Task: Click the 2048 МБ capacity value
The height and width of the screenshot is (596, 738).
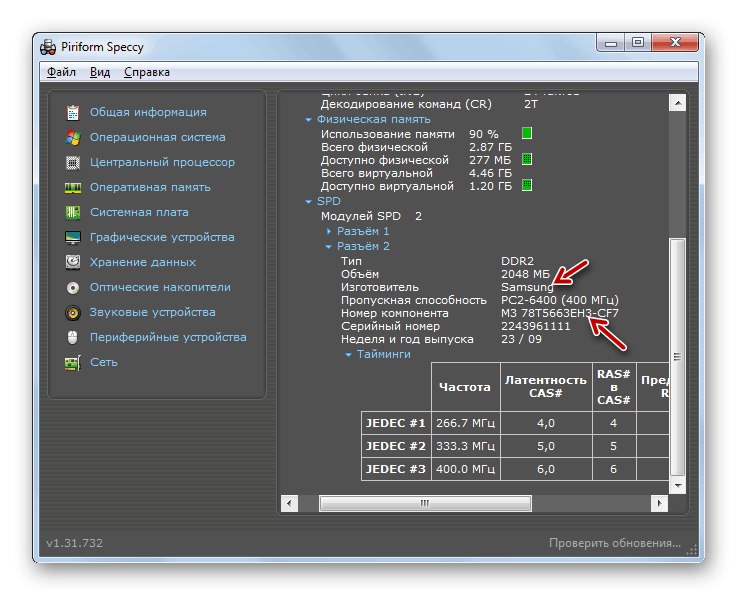Action: (x=525, y=274)
